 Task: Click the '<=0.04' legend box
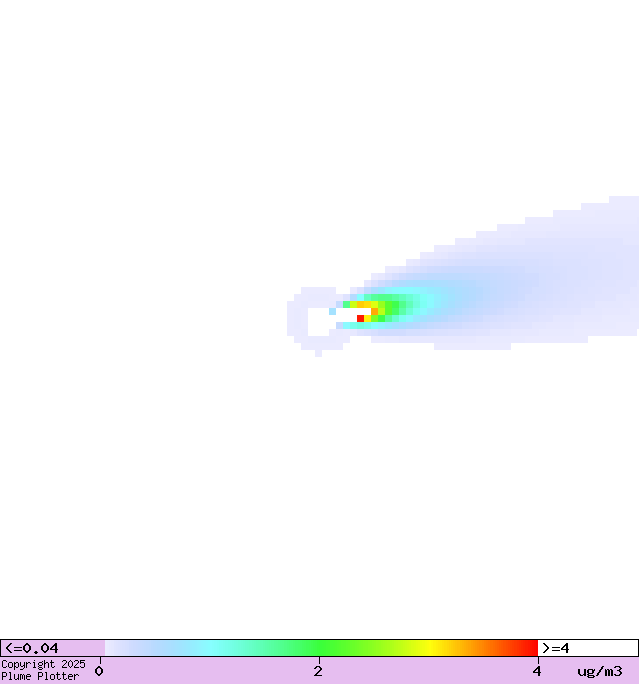pos(53,648)
